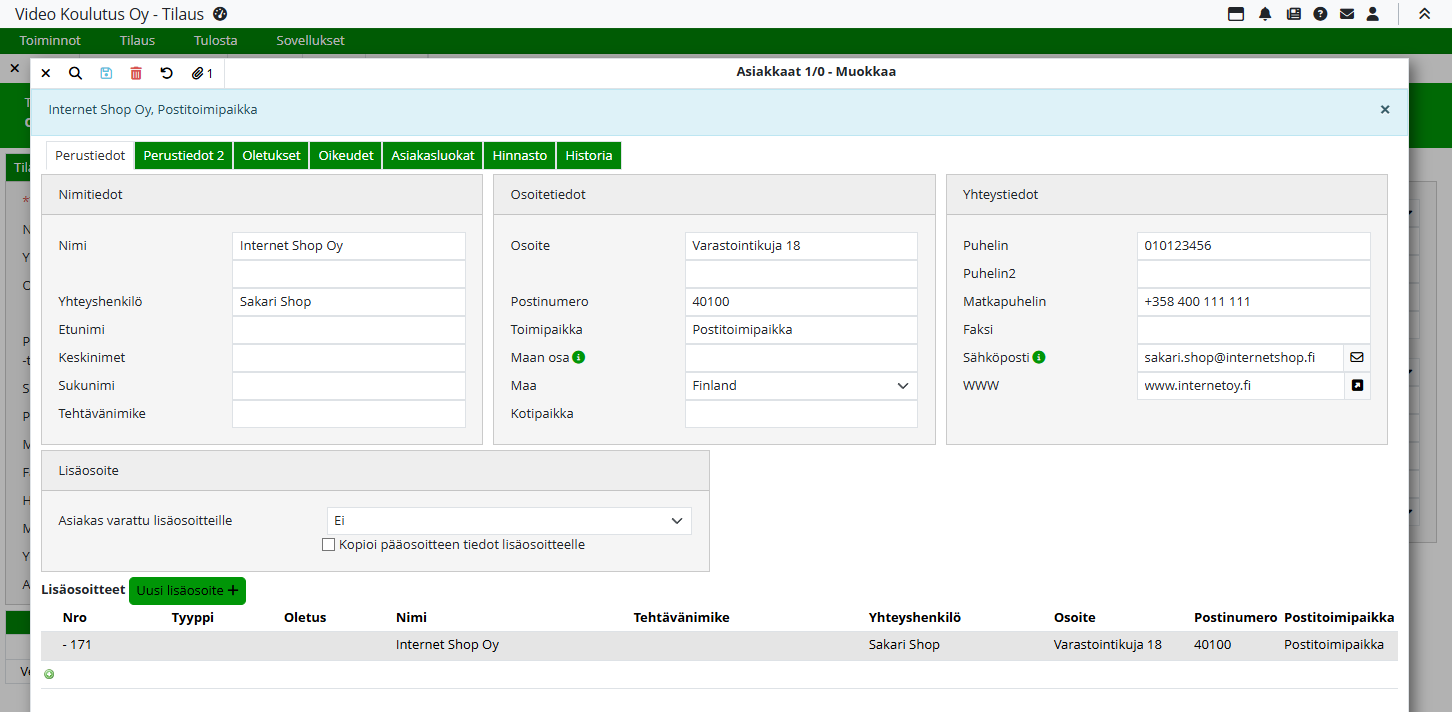Click the Uusi lisäosoite button
The width and height of the screenshot is (1452, 712).
coord(187,591)
